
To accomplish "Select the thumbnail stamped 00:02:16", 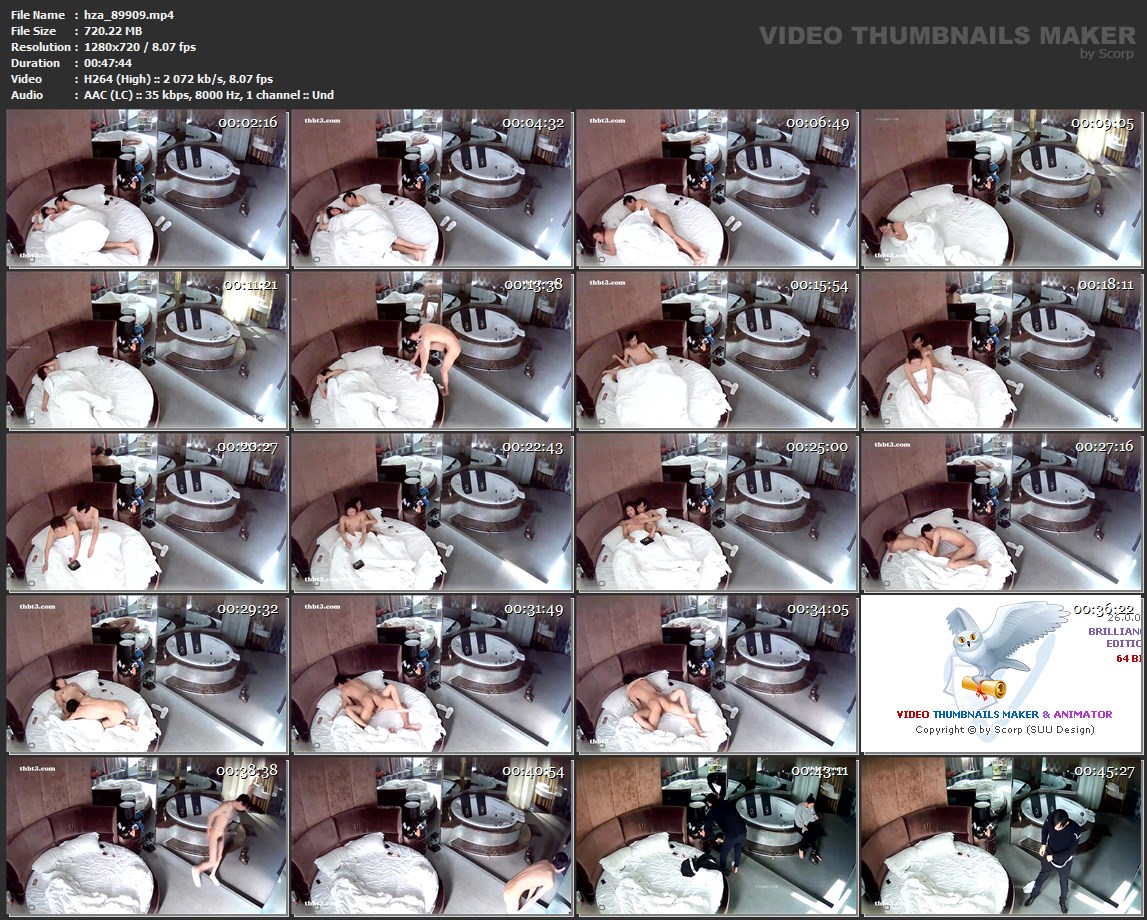I will pyautogui.click(x=147, y=189).
